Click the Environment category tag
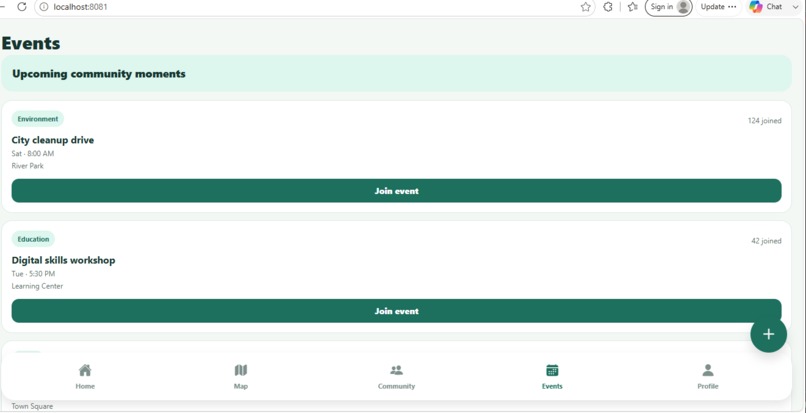 coord(38,119)
